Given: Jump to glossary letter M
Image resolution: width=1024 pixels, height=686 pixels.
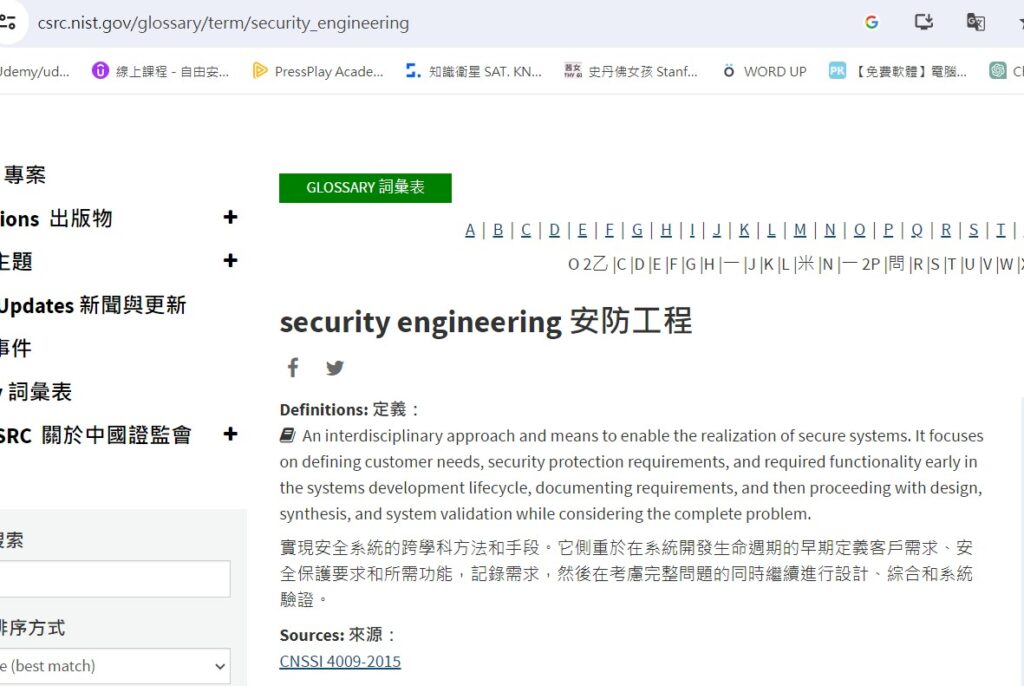Looking at the screenshot, I should click(x=799, y=230).
